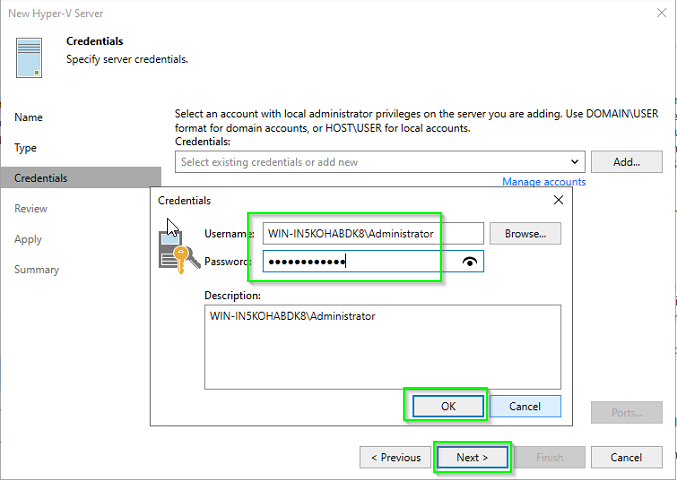Image resolution: width=677 pixels, height=480 pixels.
Task: Select the Credentials wizard step
Action: [x=81, y=178]
